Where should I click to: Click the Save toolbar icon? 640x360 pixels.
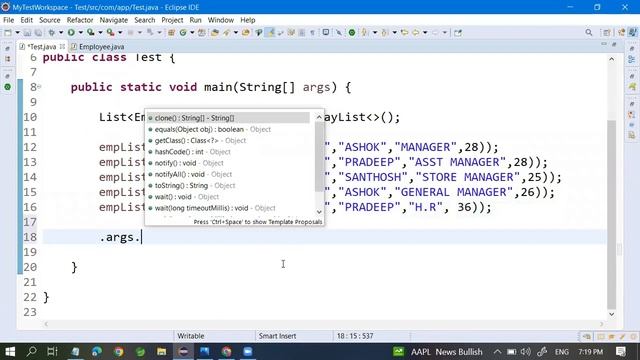(27, 33)
